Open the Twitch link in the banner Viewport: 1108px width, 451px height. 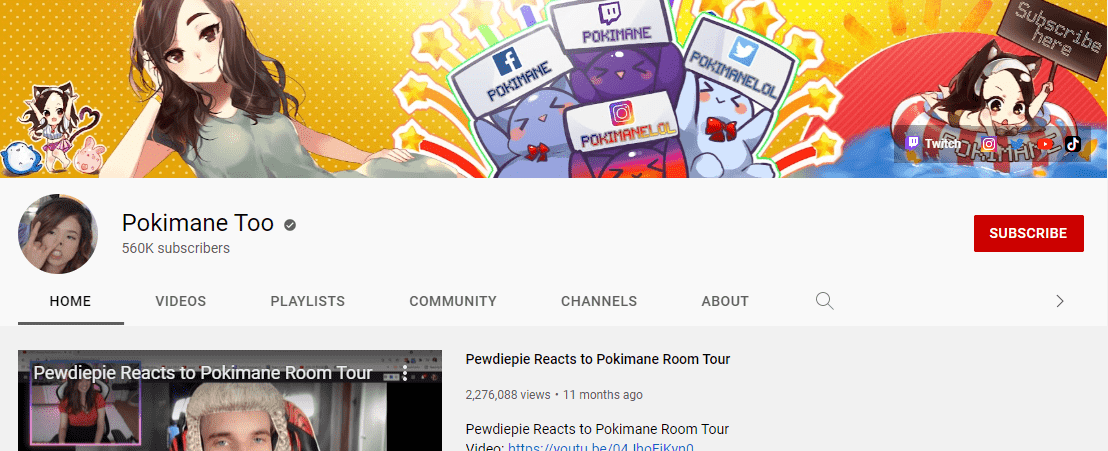pyautogui.click(x=933, y=144)
